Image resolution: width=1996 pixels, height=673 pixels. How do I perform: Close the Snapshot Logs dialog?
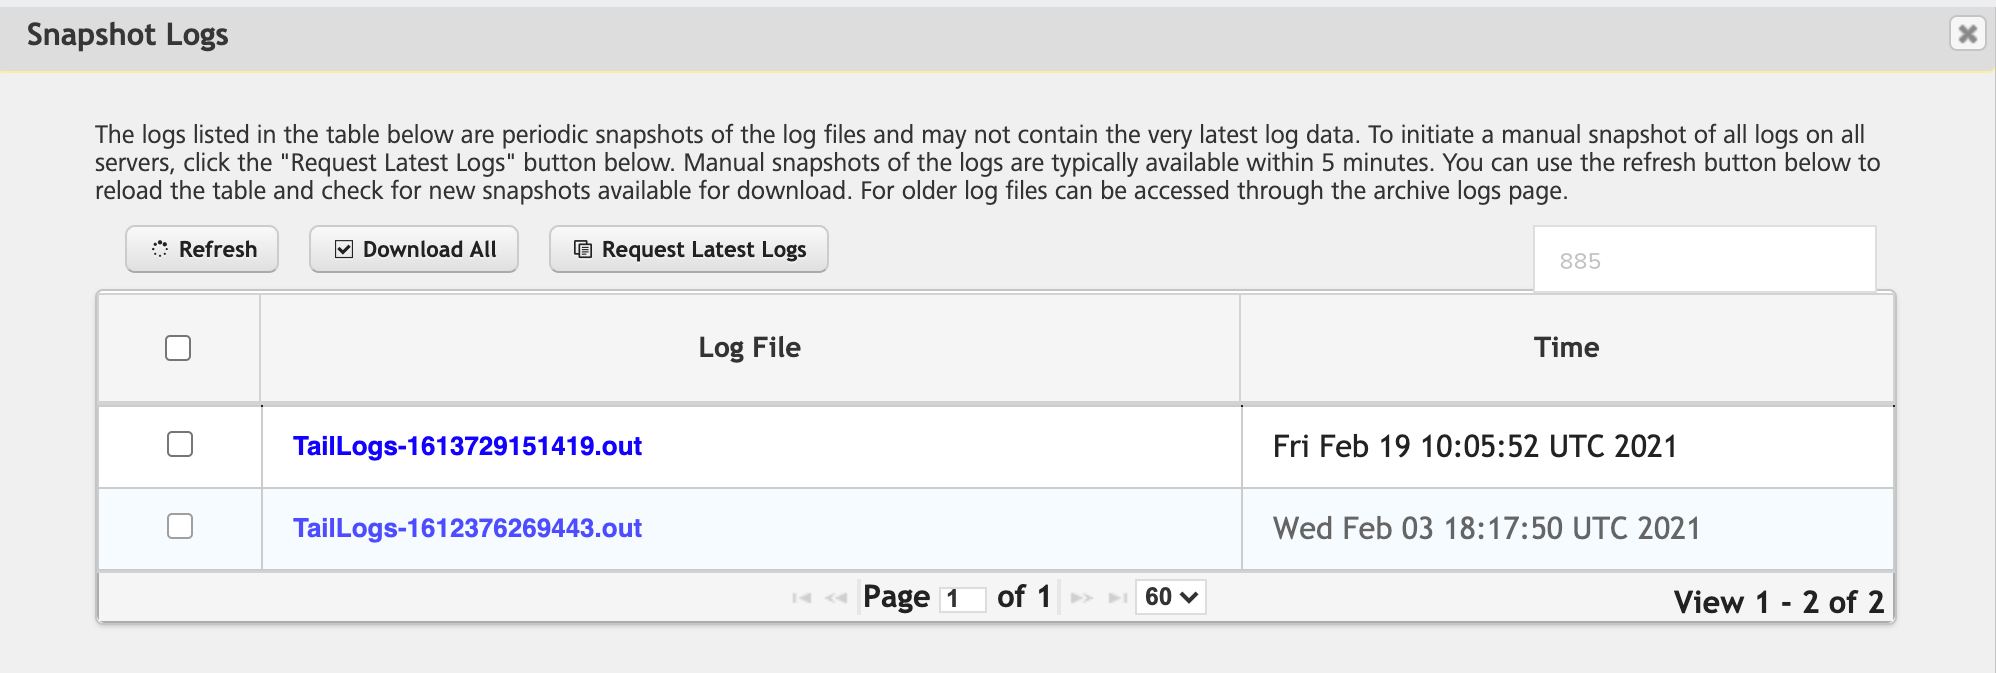pyautogui.click(x=1967, y=34)
